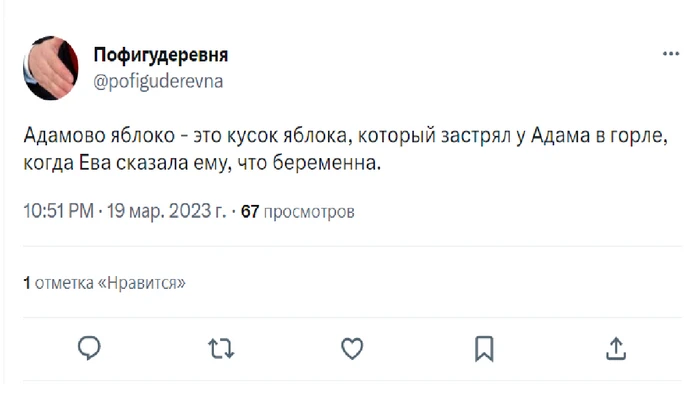The image size is (700, 394).
Task: Click the word беременна in tweet text
Action: pyautogui.click(x=326, y=163)
